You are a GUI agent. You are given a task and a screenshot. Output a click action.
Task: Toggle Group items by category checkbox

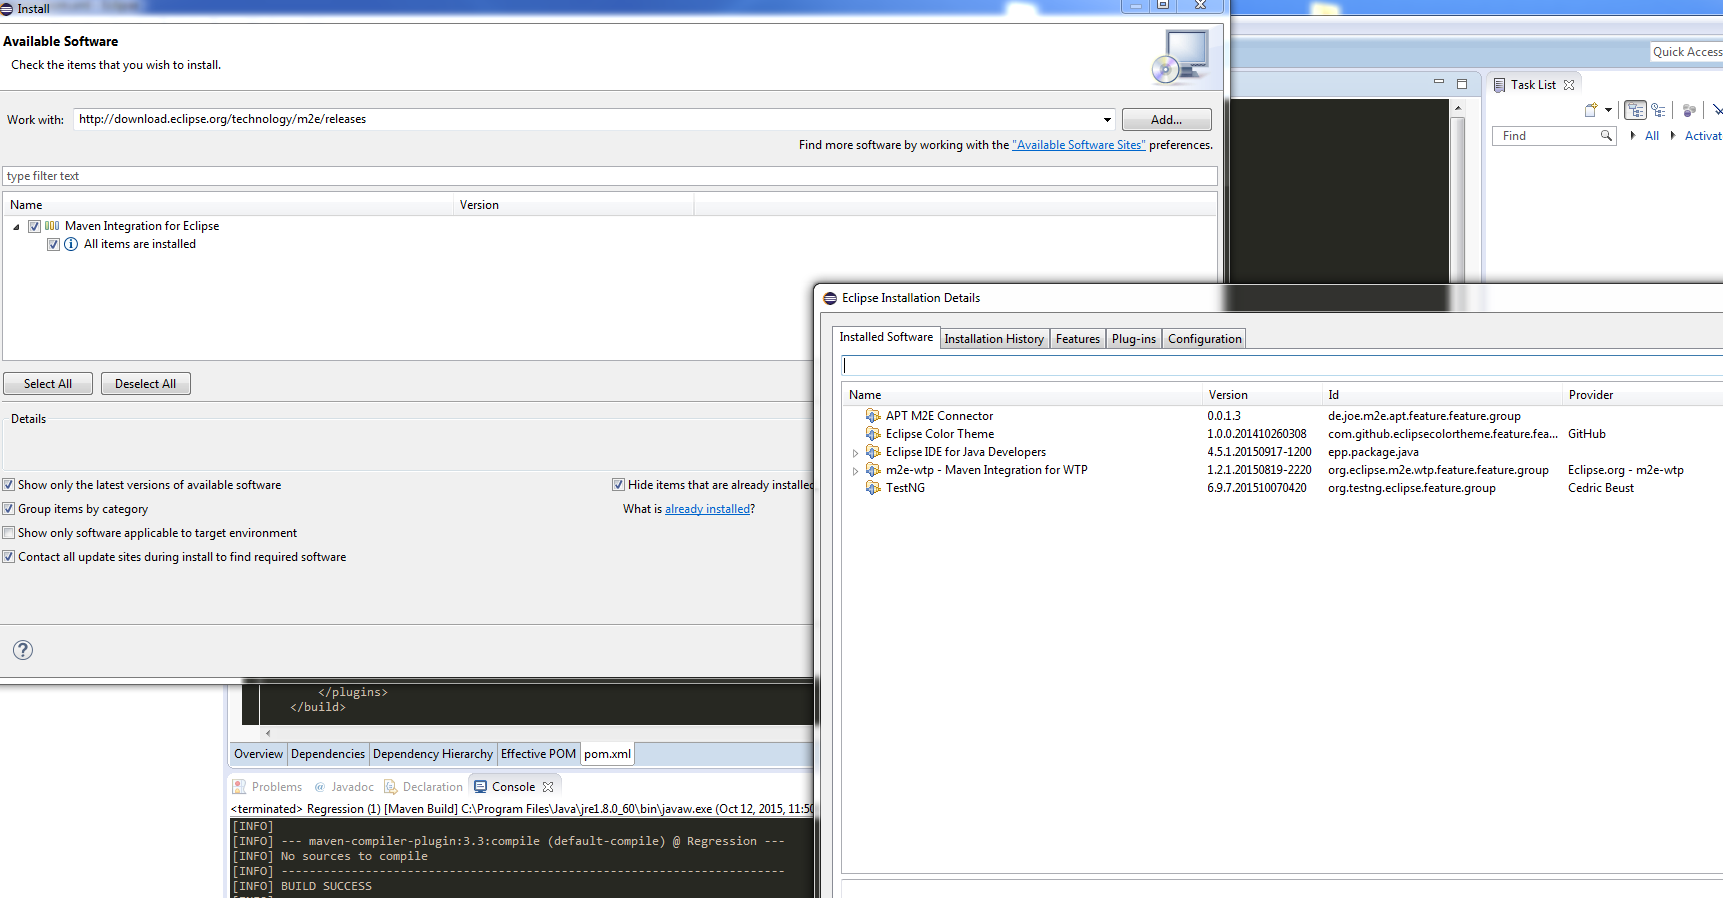coord(9,509)
